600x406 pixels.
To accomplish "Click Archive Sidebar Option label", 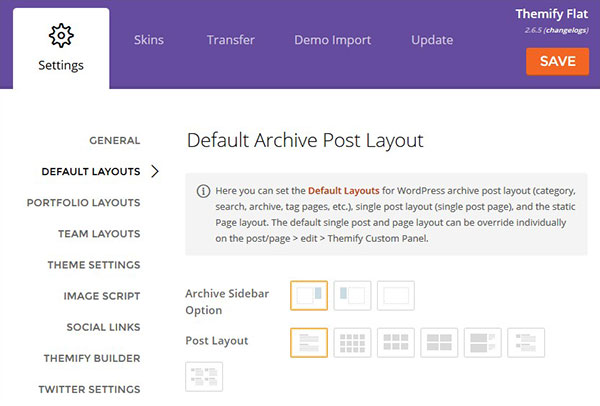I will click(x=227, y=302).
